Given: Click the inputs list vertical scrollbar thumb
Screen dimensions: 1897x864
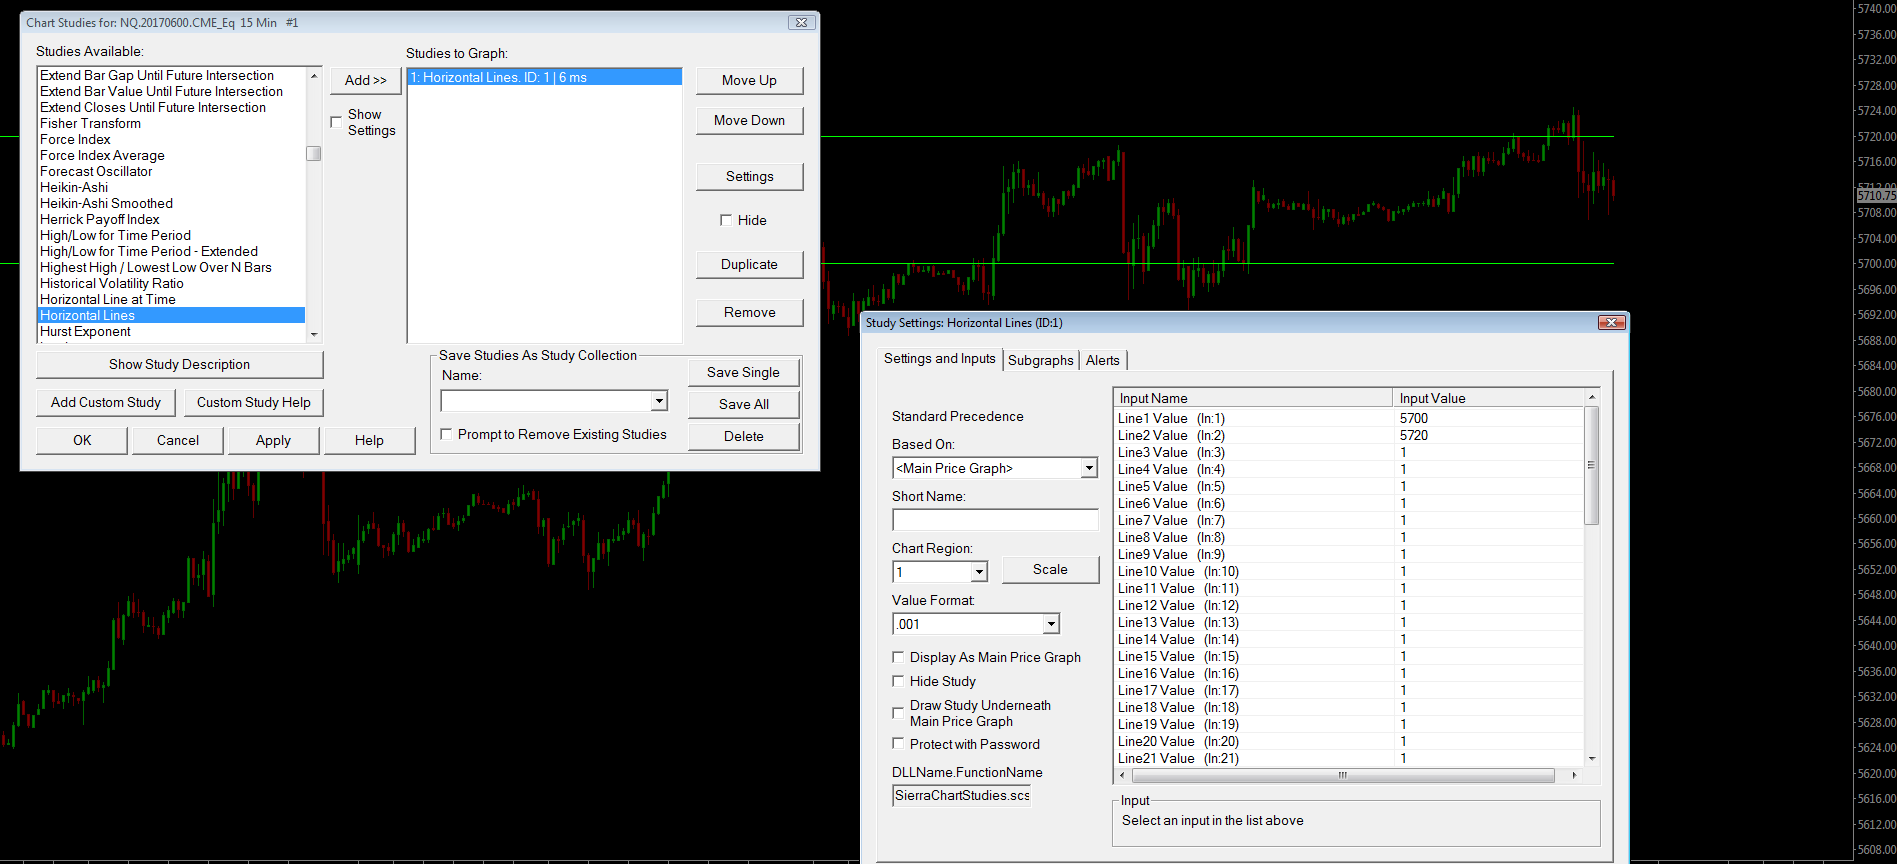Looking at the screenshot, I should point(1592,465).
